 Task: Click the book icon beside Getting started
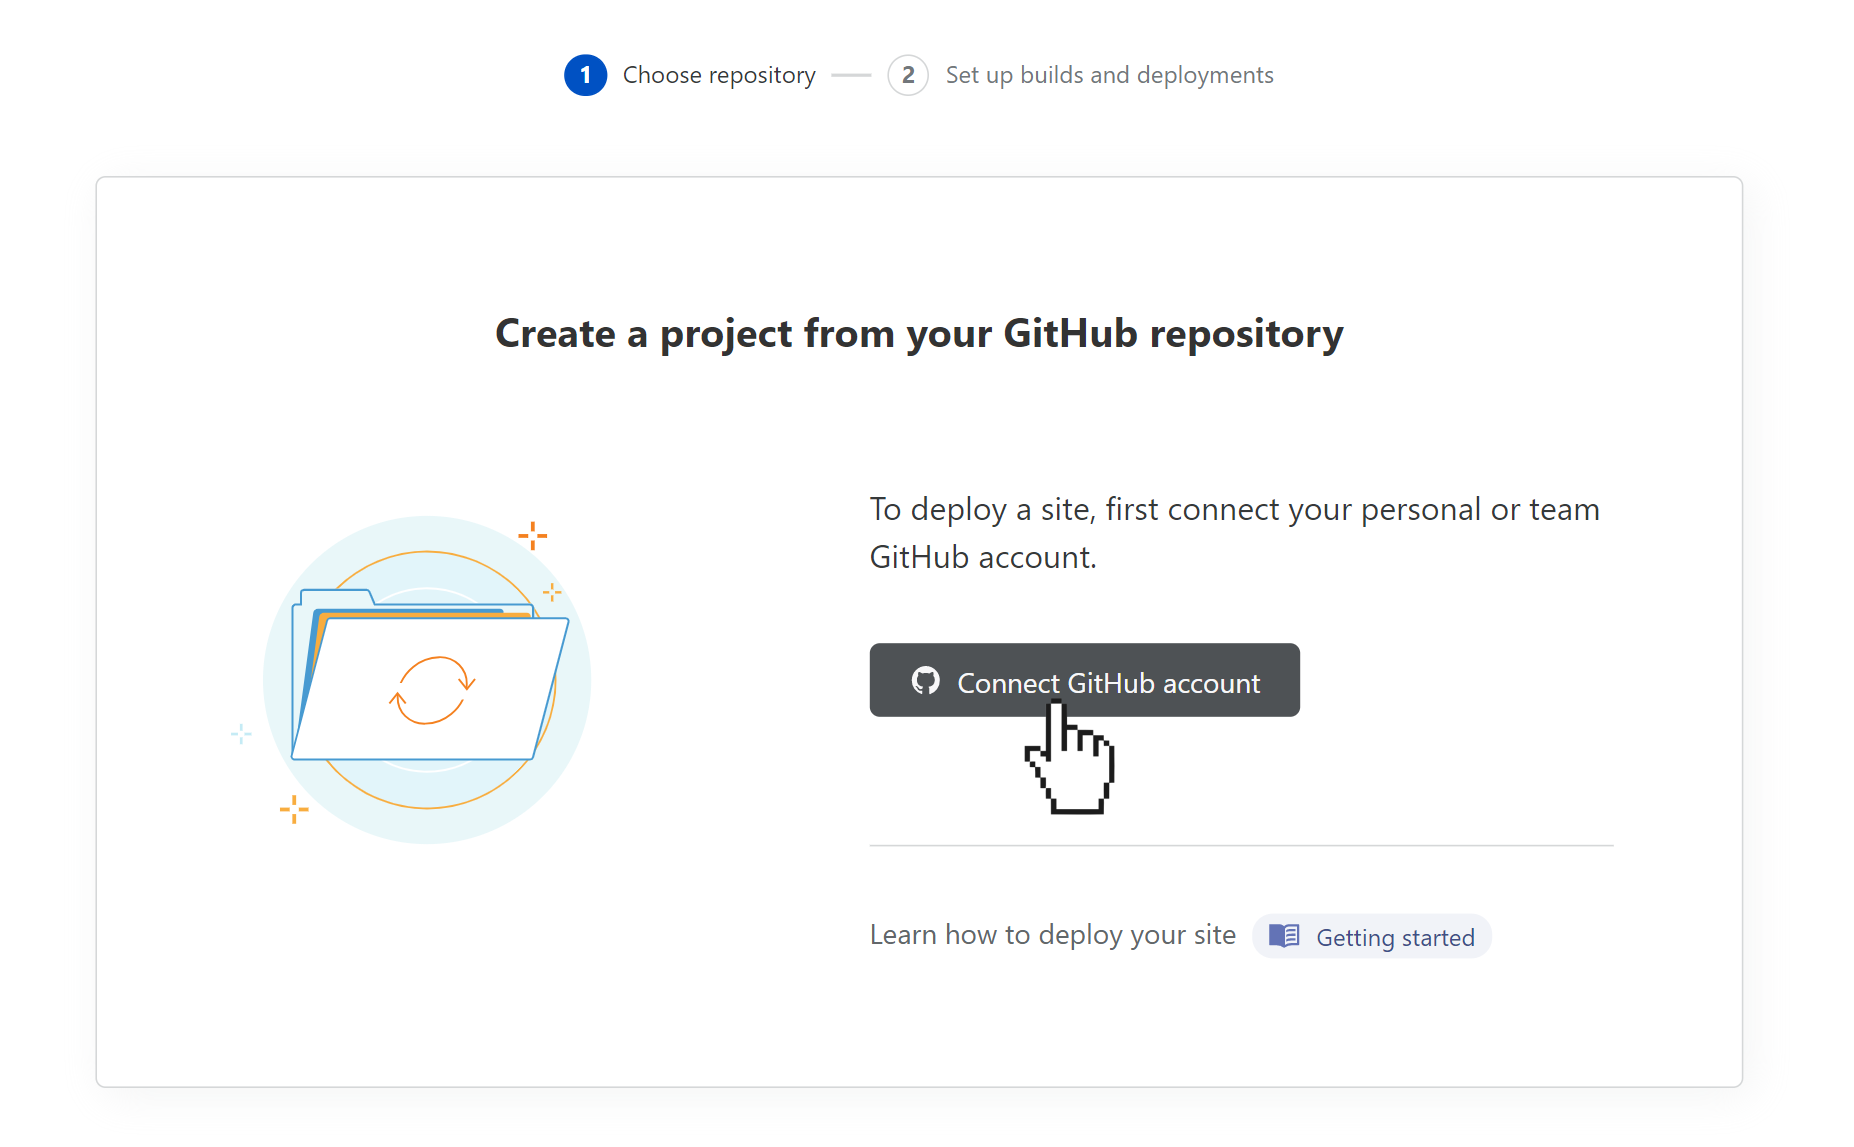click(1284, 936)
